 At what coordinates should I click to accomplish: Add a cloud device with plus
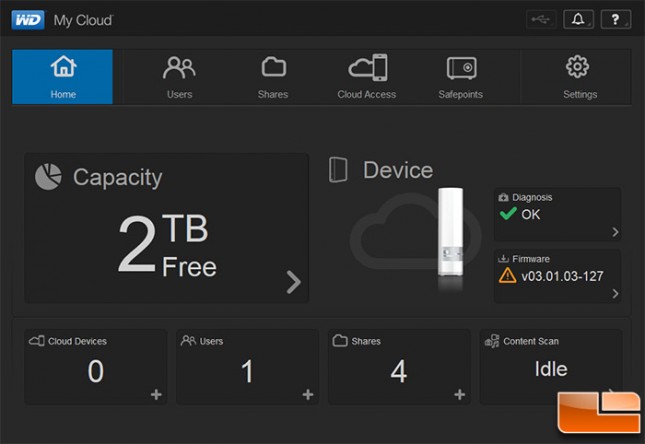pyautogui.click(x=156, y=395)
